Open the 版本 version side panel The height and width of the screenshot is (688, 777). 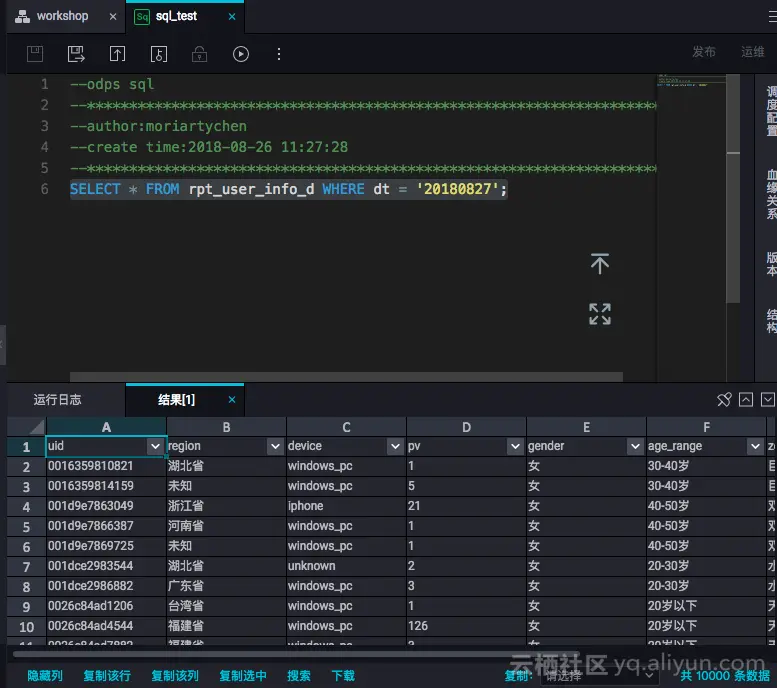pyautogui.click(x=771, y=263)
